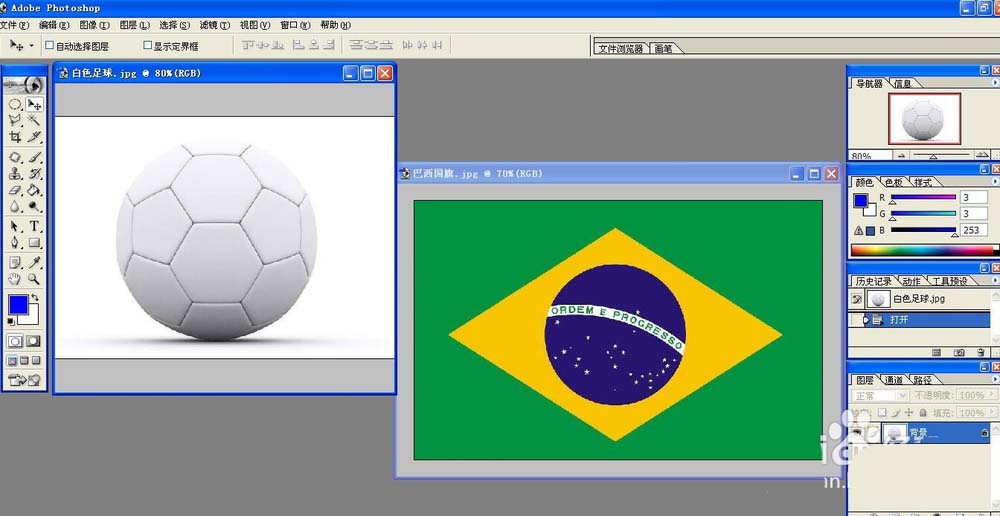Image resolution: width=1000 pixels, height=516 pixels.
Task: Choose standard screen mode button
Action: pos(12,361)
